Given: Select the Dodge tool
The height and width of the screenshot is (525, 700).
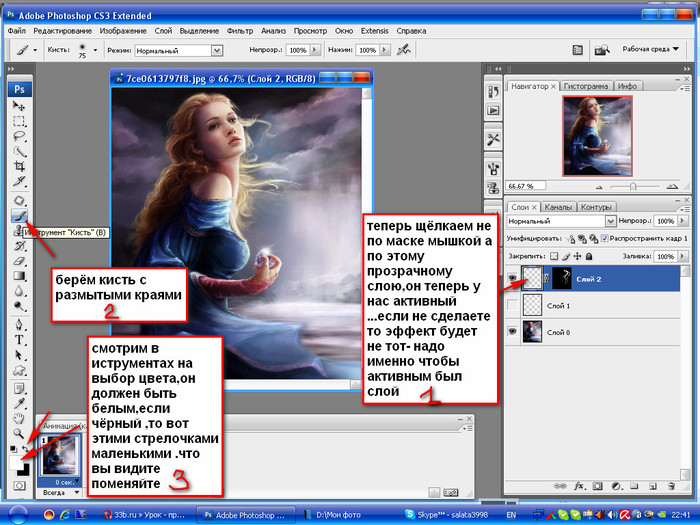Looking at the screenshot, I should 19,306.
